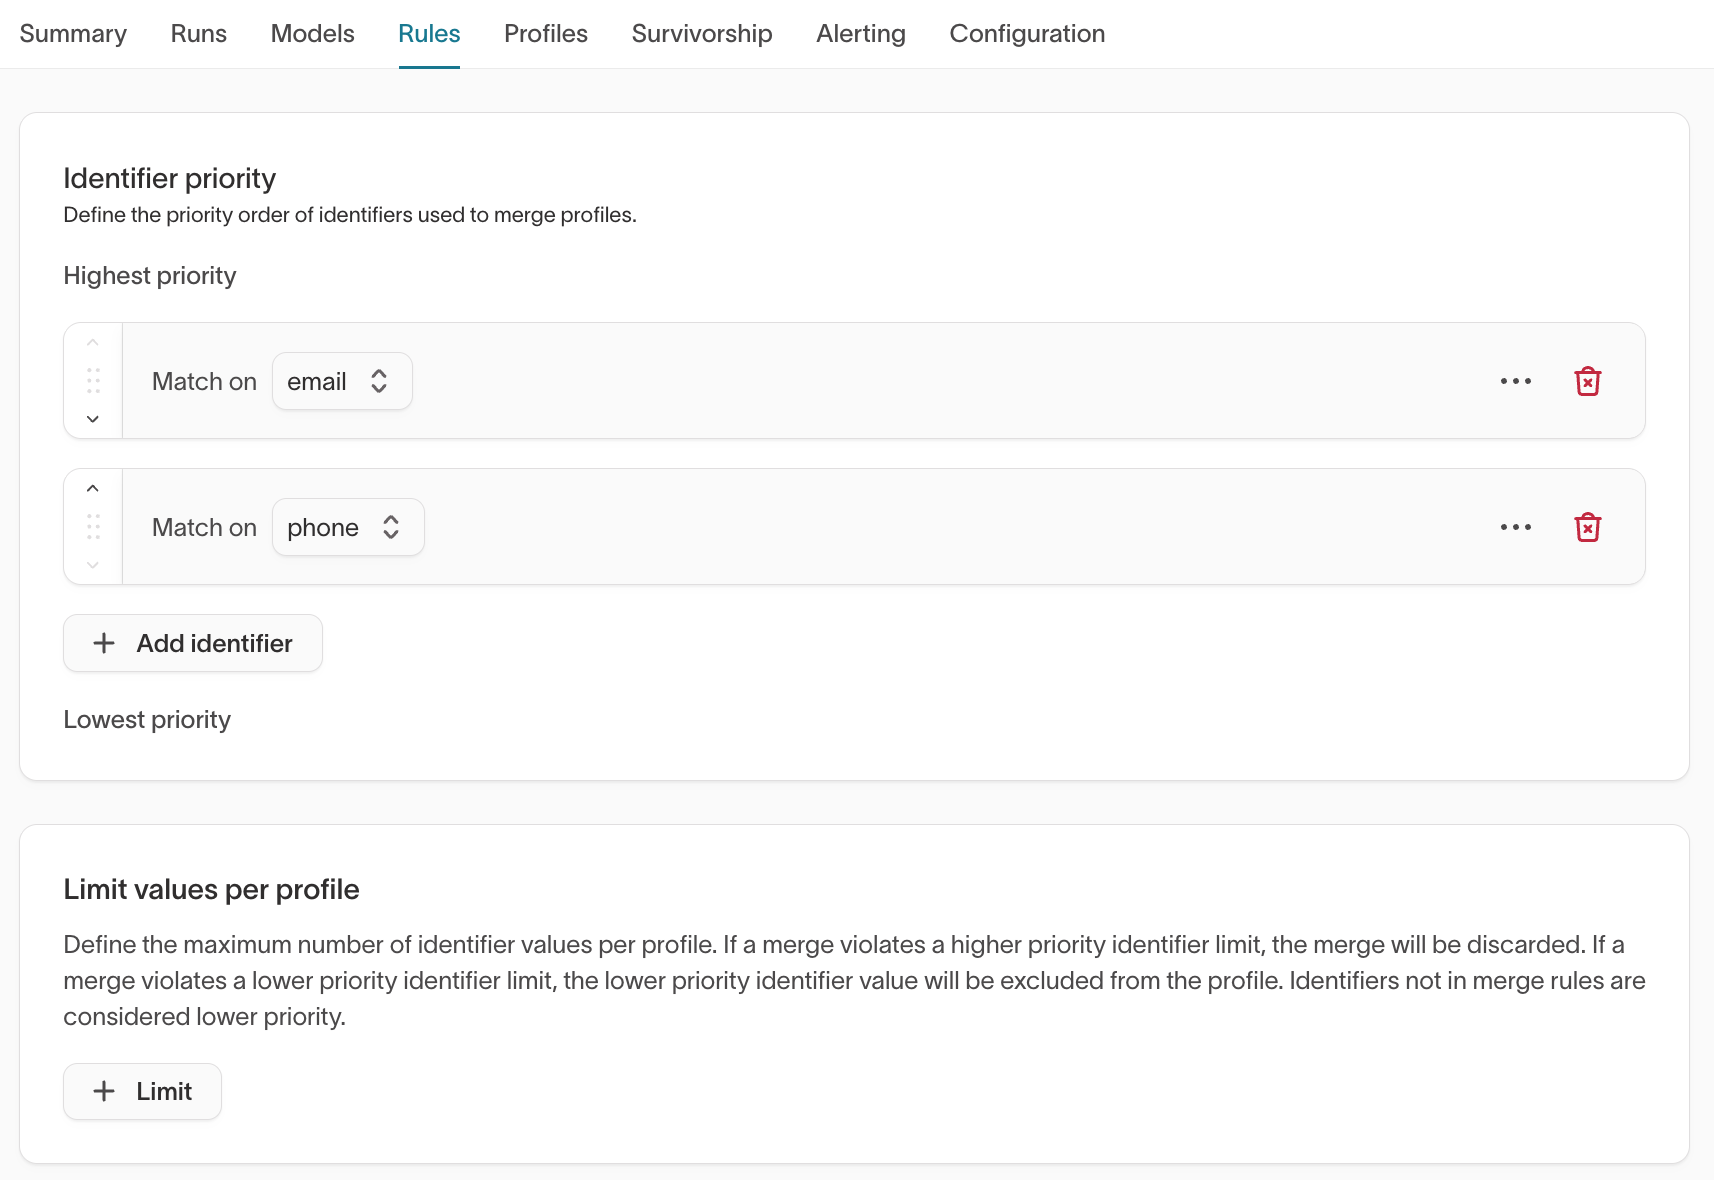Open the phone match-on dropdown
The image size is (1714, 1180).
tap(348, 527)
